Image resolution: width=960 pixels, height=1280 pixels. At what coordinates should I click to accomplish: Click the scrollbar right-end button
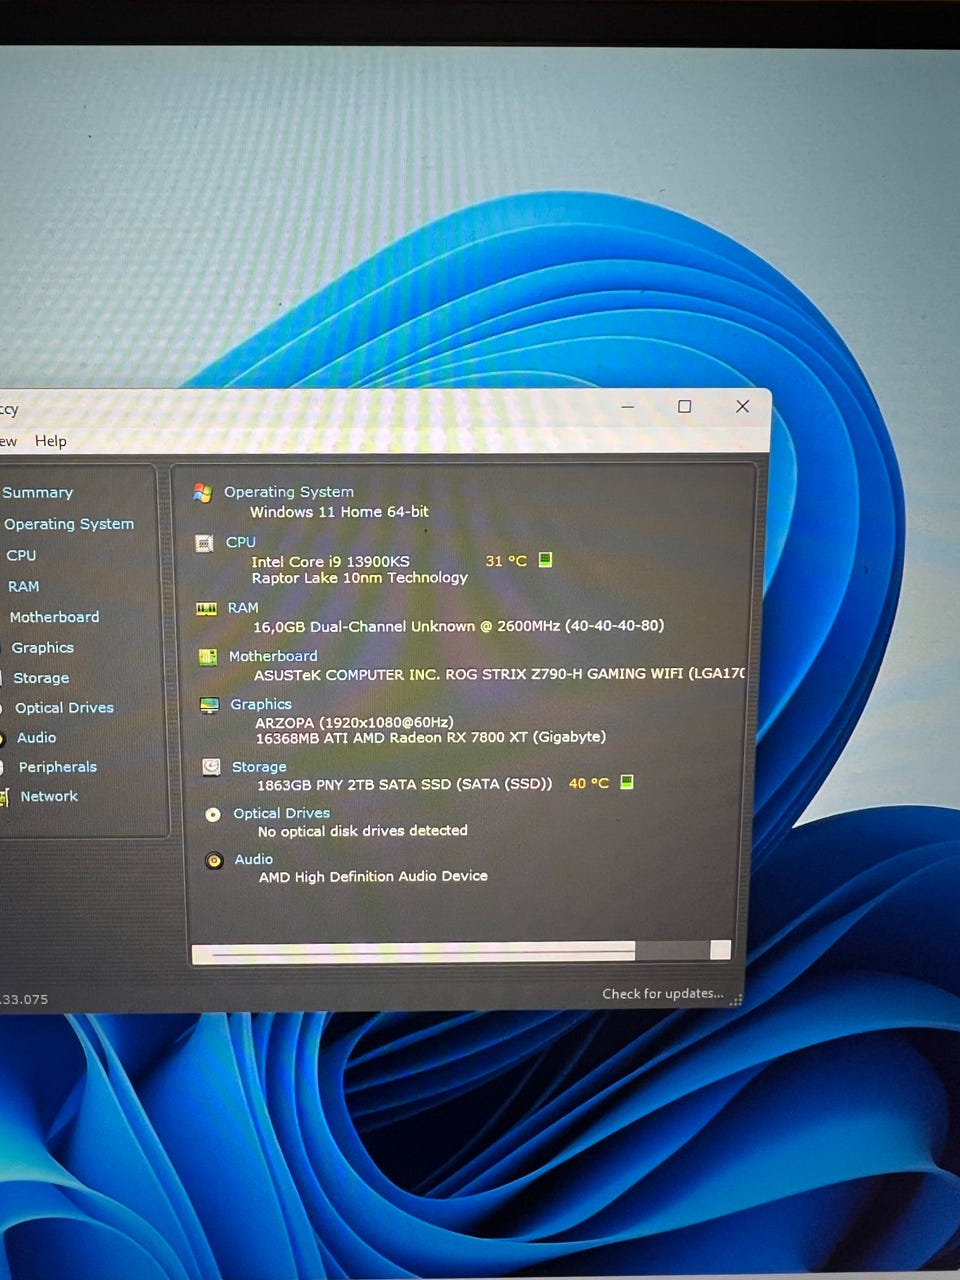pos(720,950)
